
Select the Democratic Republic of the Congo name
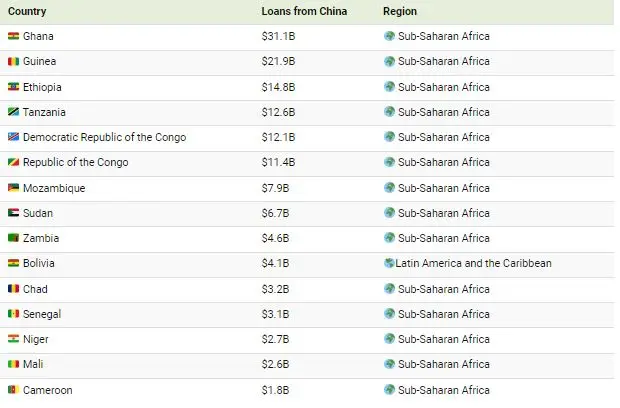pos(104,137)
